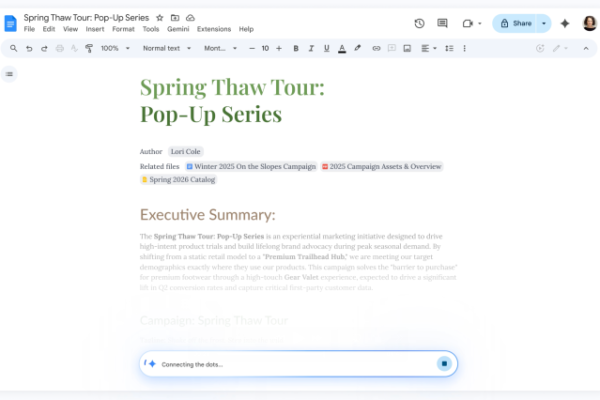Toggle bold formatting

pos(297,48)
